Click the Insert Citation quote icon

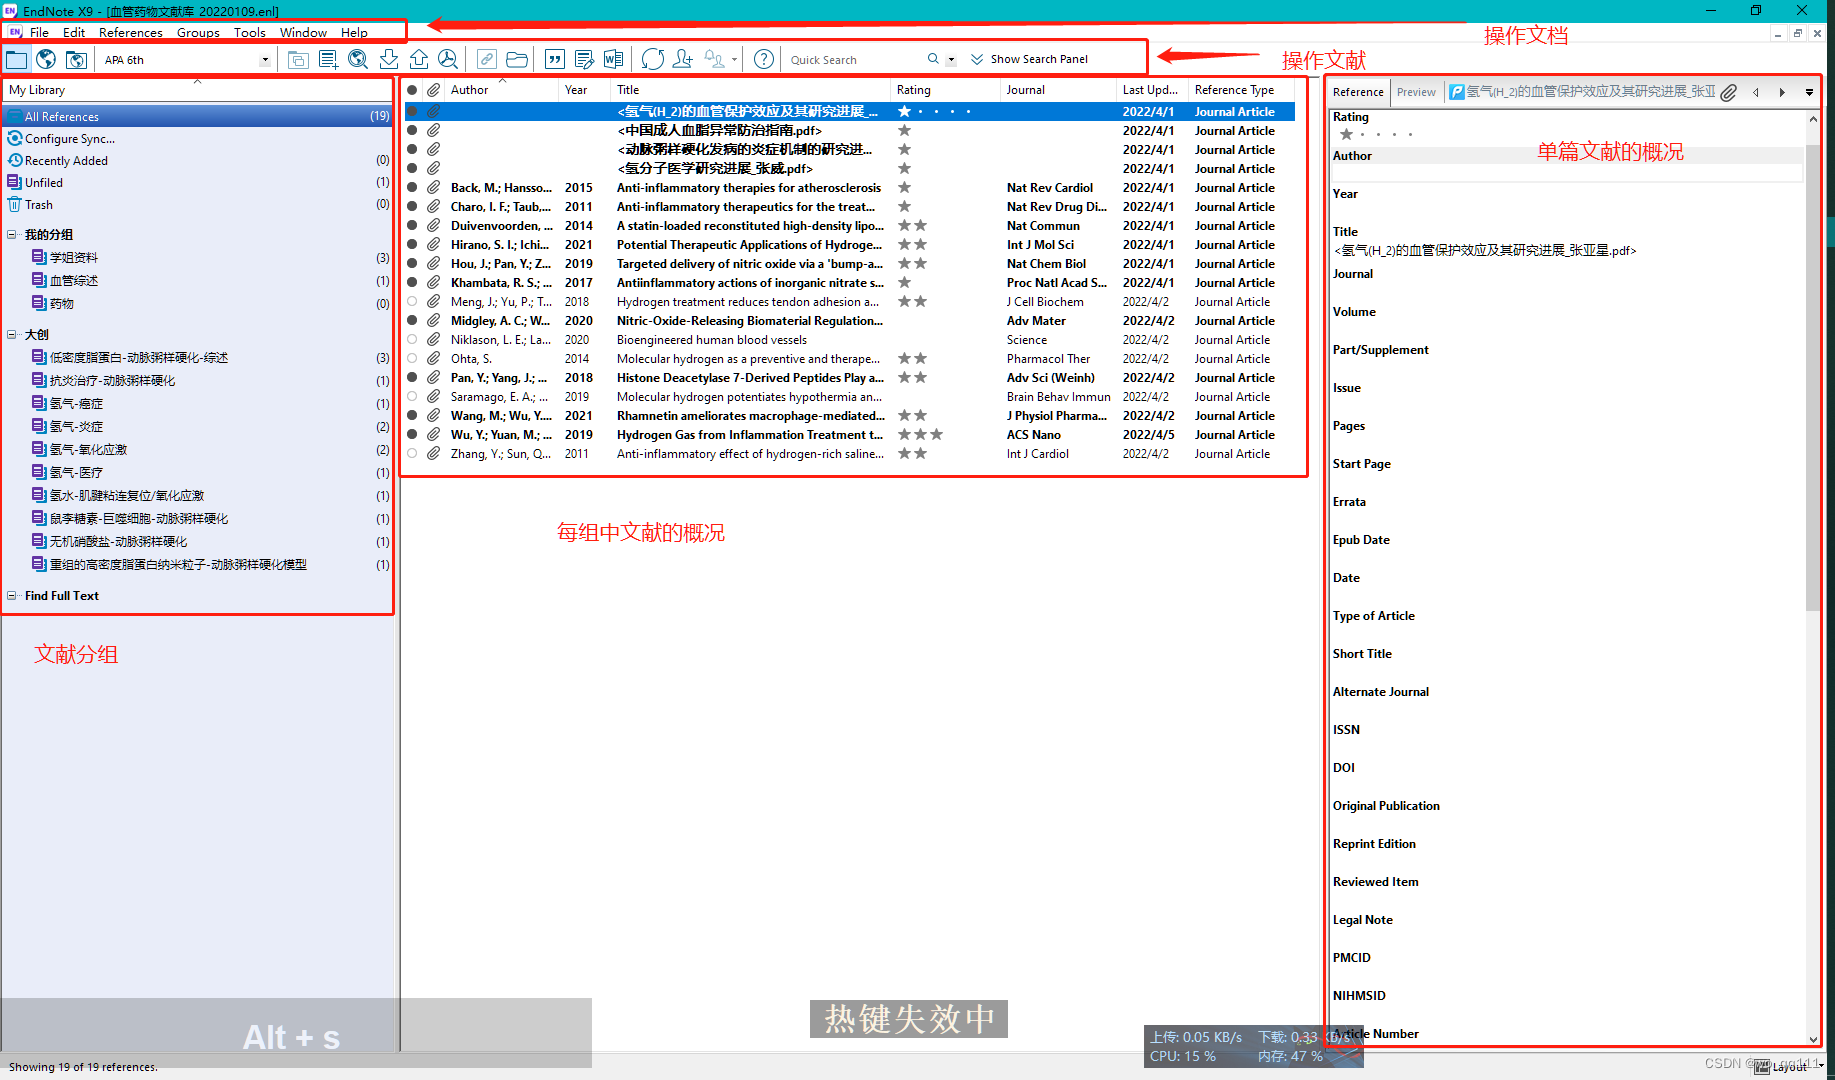click(554, 59)
